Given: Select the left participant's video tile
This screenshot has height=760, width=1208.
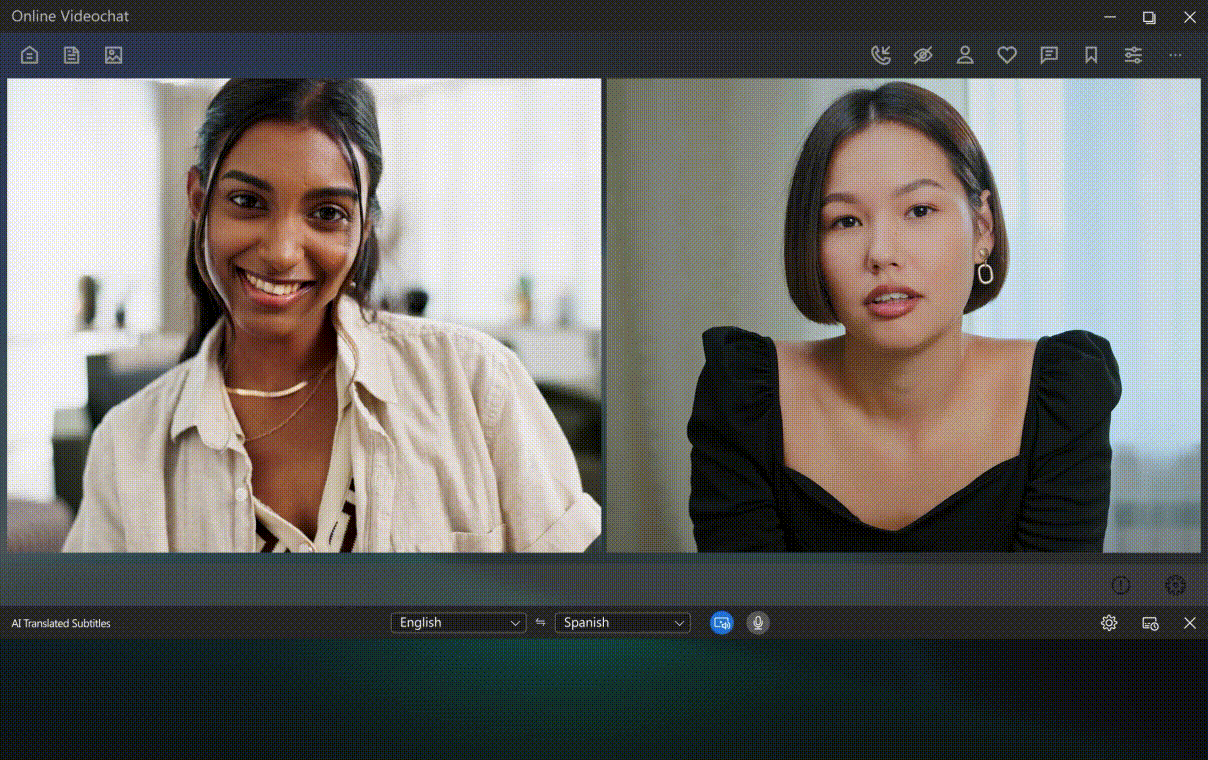Looking at the screenshot, I should 304,315.
